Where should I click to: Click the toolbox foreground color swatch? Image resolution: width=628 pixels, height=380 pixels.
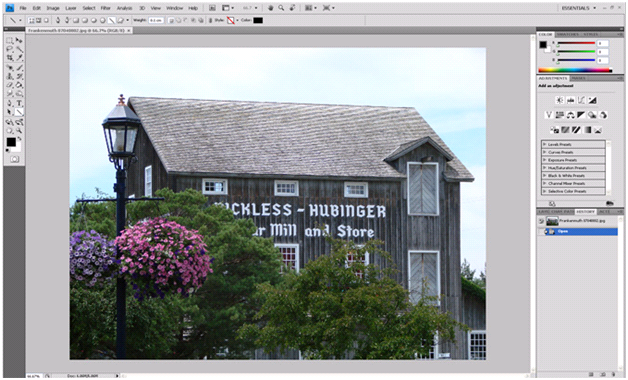[11, 142]
